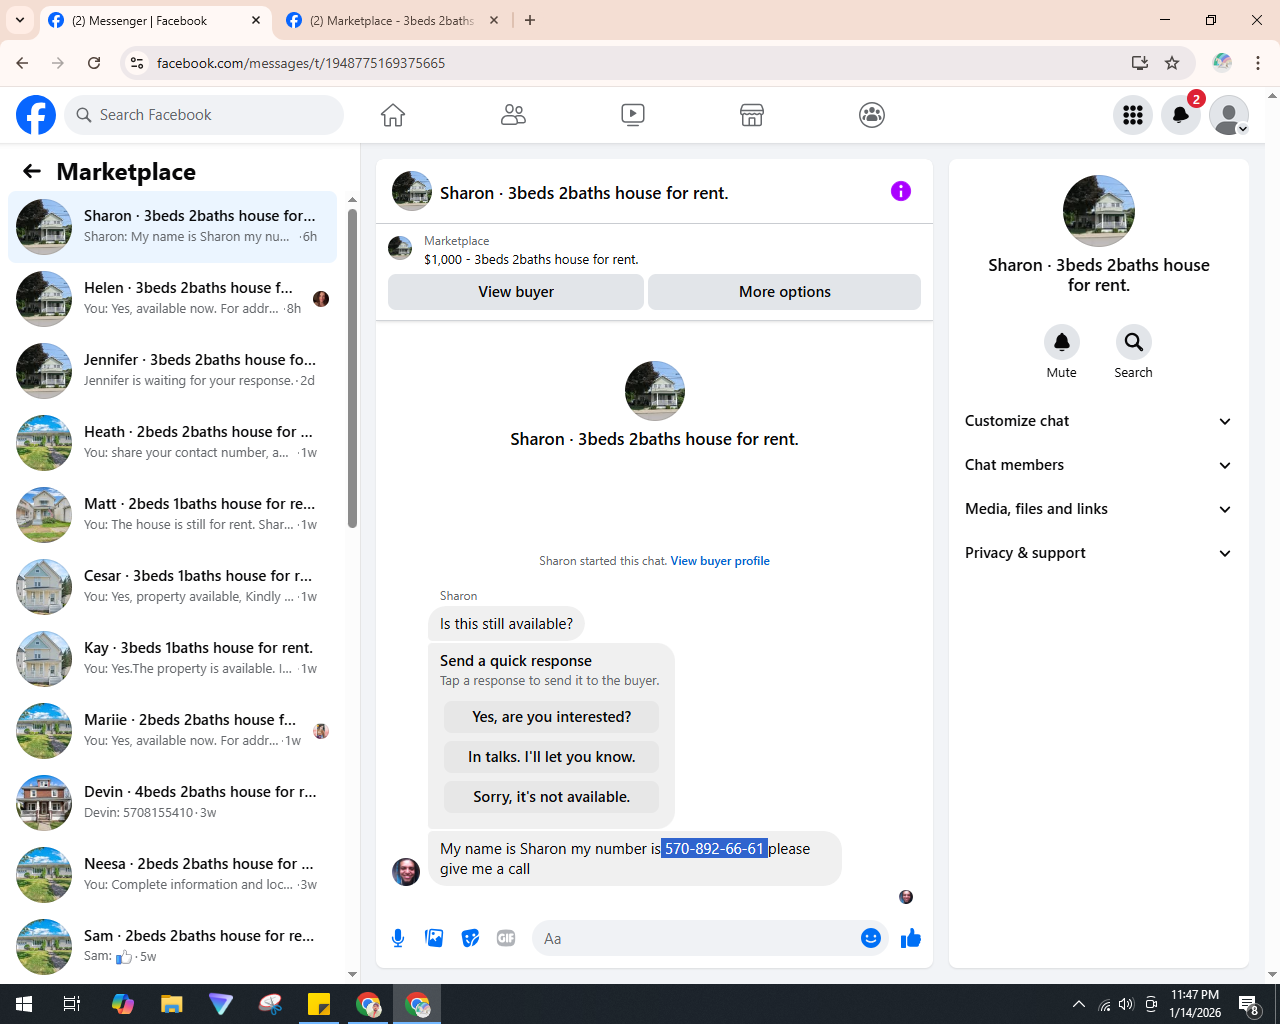The width and height of the screenshot is (1280, 1024).
Task: Open the Facebook Menu grid icon
Action: click(1133, 115)
